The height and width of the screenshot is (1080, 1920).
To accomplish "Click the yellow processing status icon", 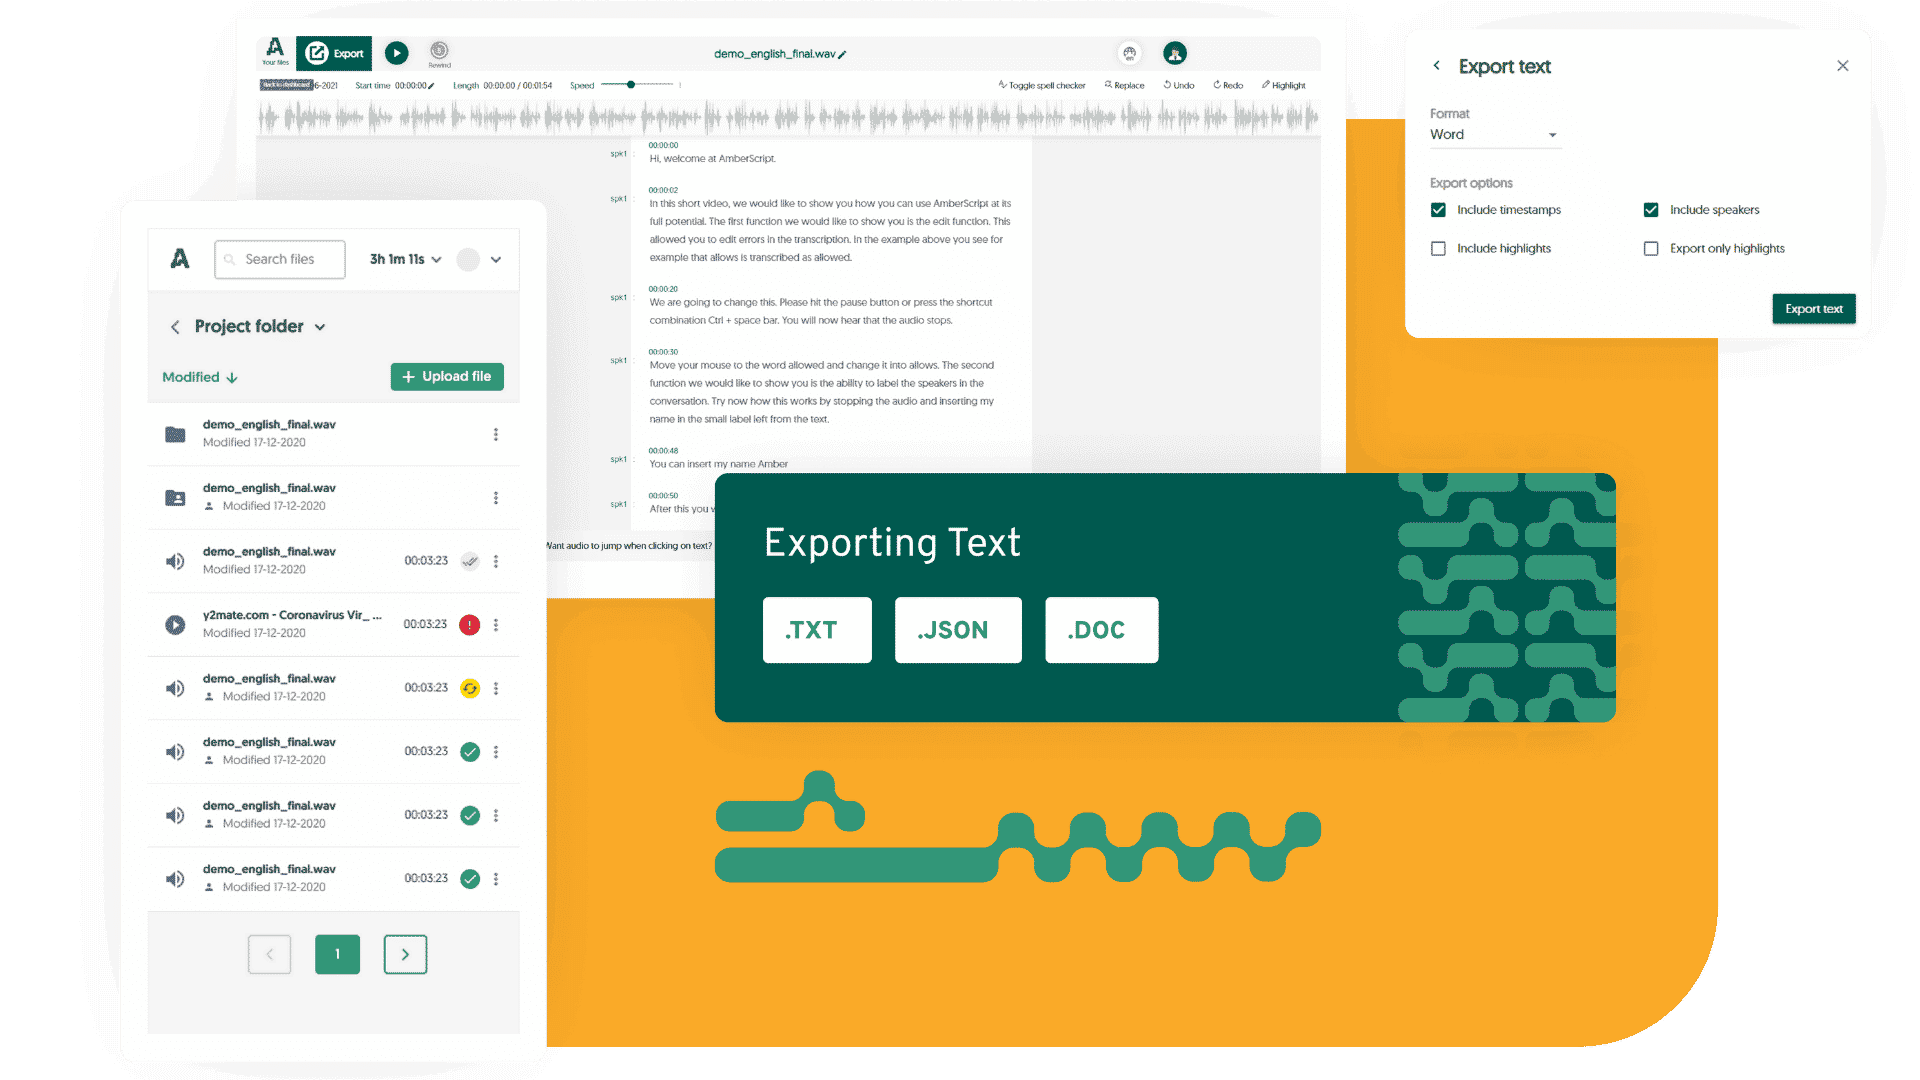I will click(470, 688).
